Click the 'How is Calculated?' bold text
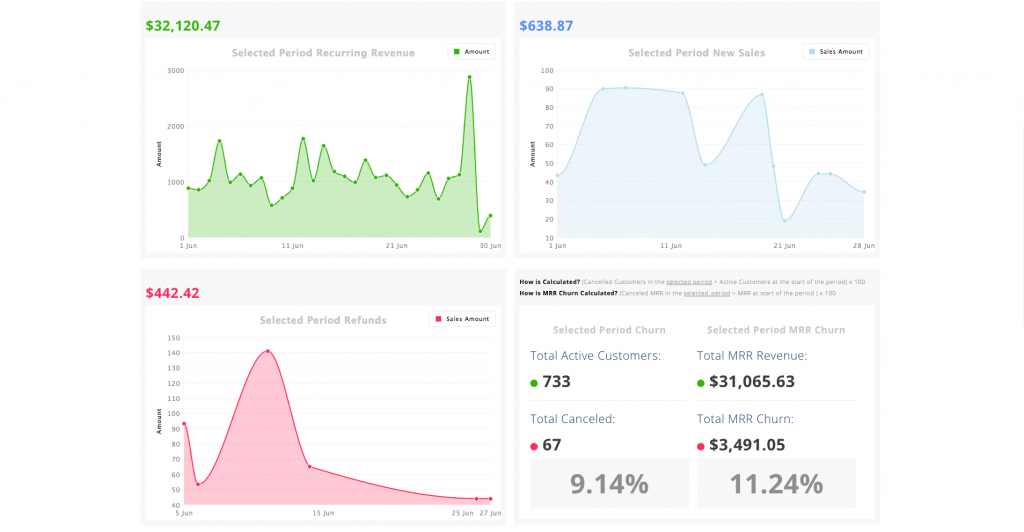Image resolution: width=1024 pixels, height=532 pixels. (549, 282)
